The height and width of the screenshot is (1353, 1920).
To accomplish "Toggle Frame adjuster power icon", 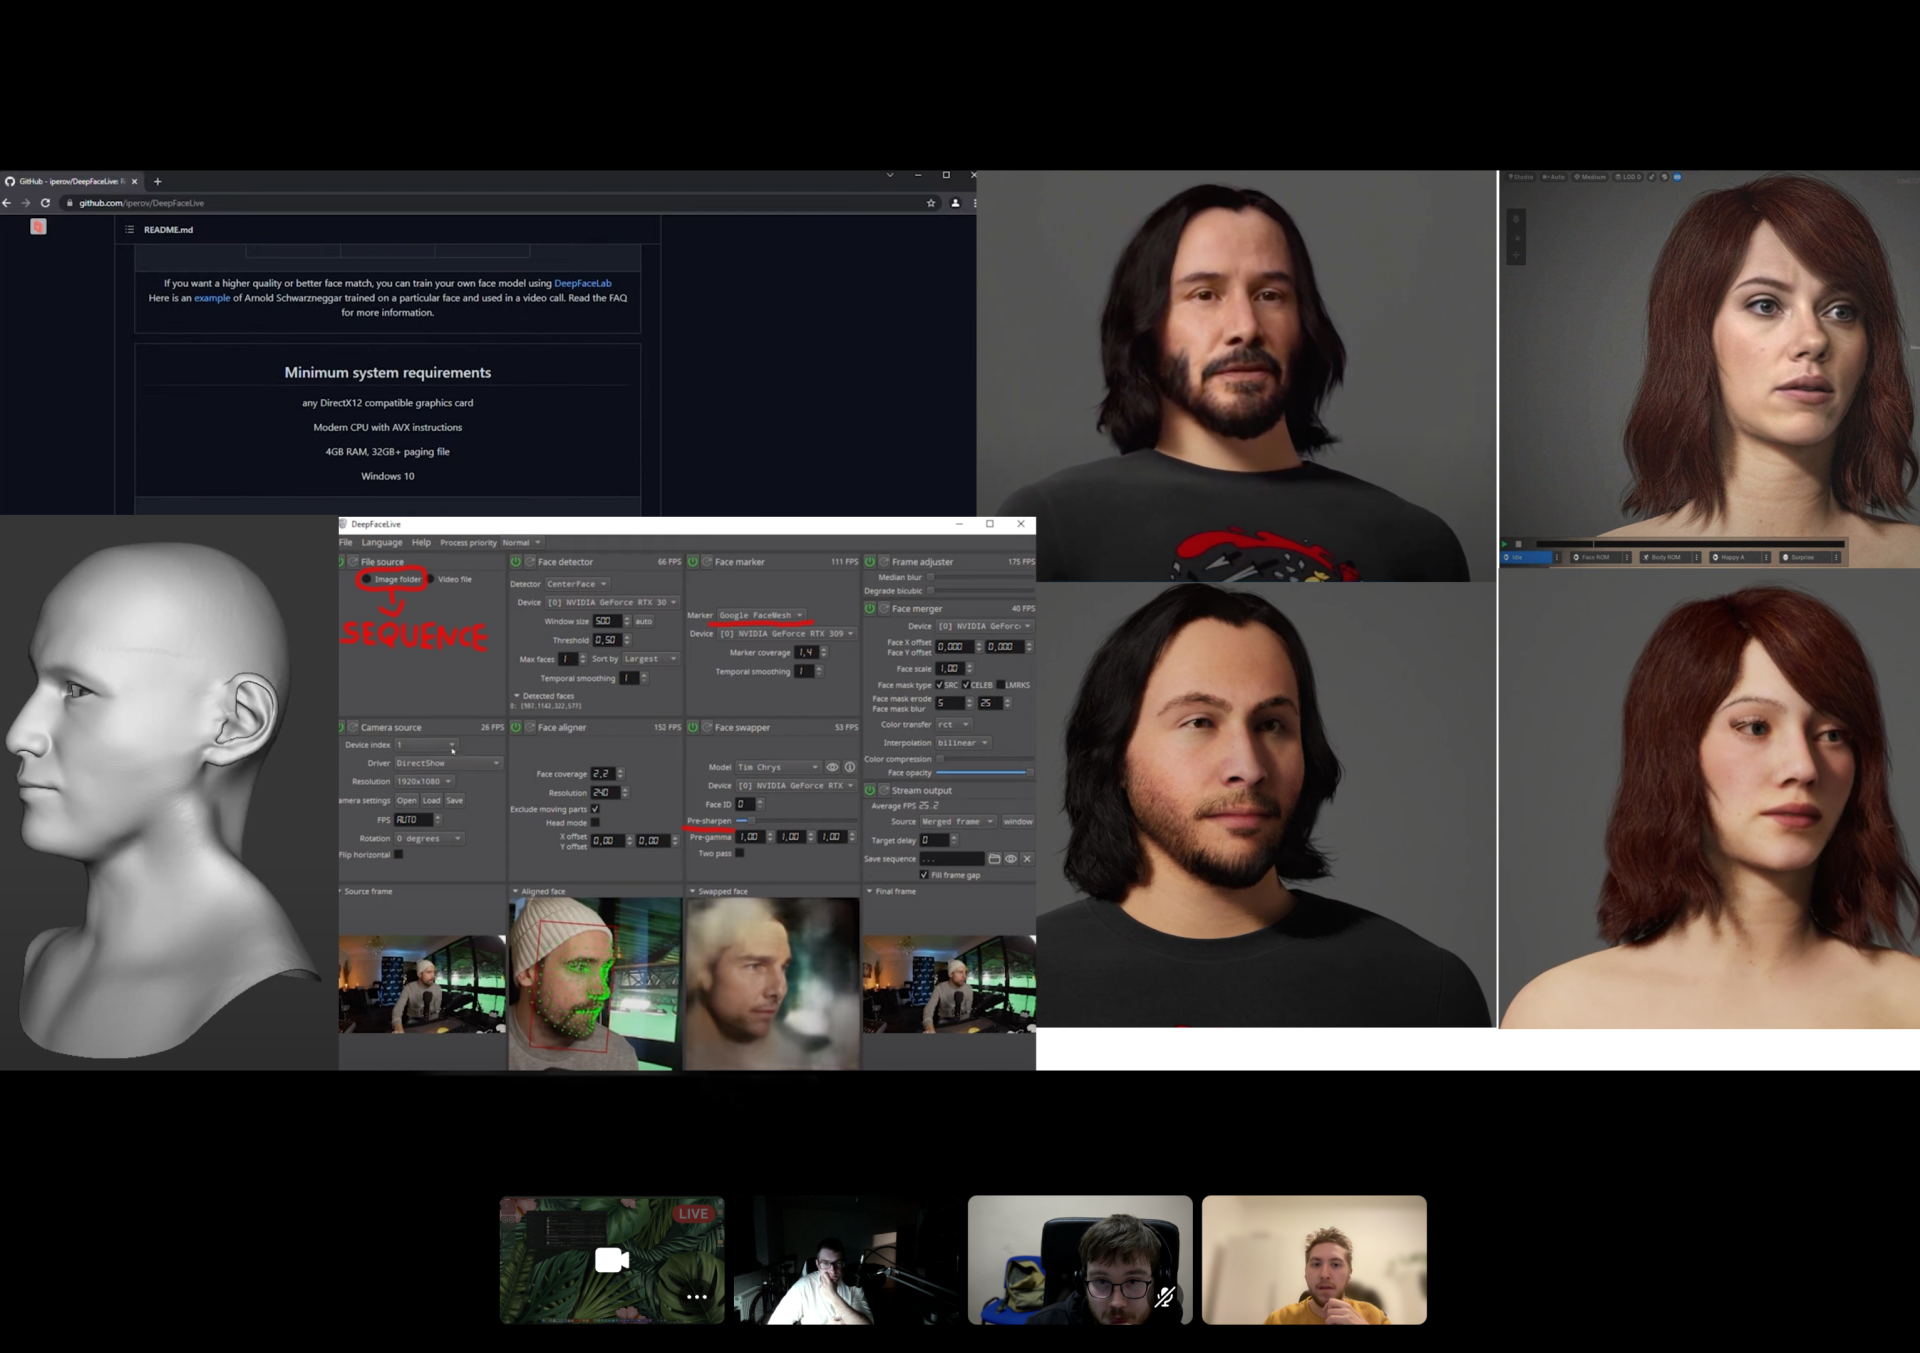I will [x=870, y=562].
